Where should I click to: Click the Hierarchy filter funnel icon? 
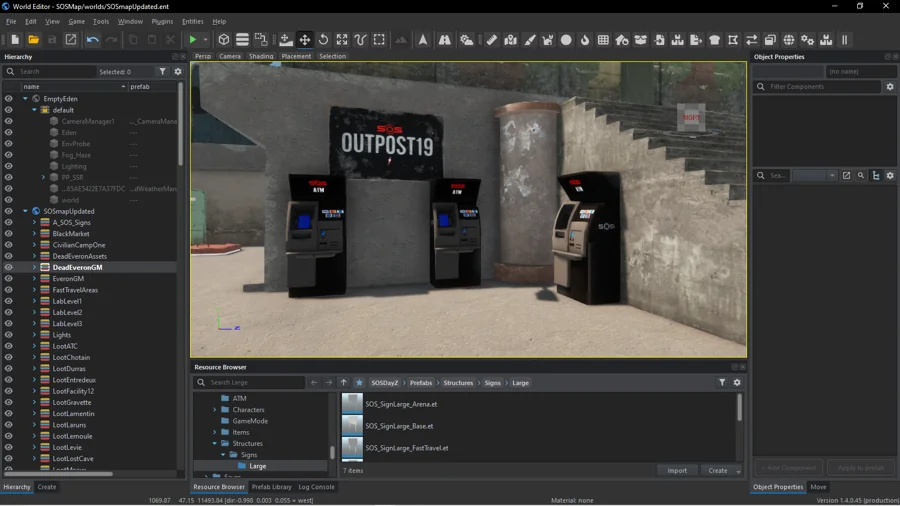(162, 72)
